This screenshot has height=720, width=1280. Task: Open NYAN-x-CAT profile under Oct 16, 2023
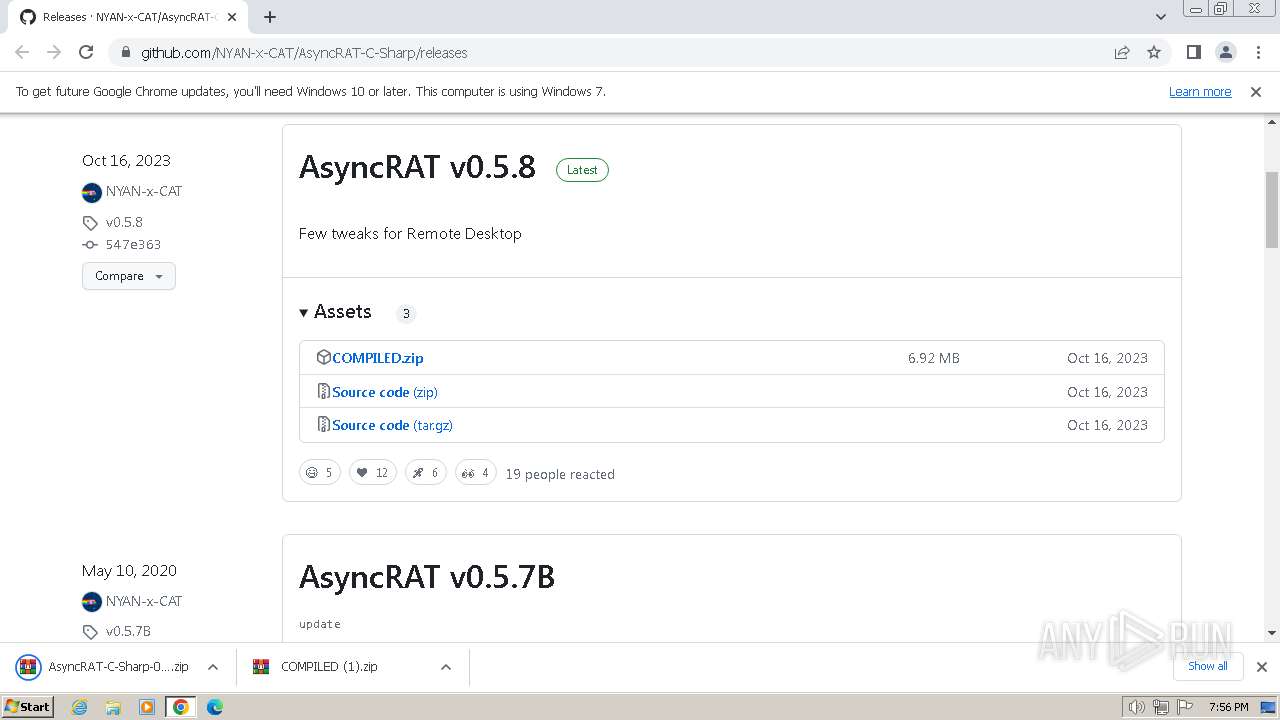(x=144, y=191)
